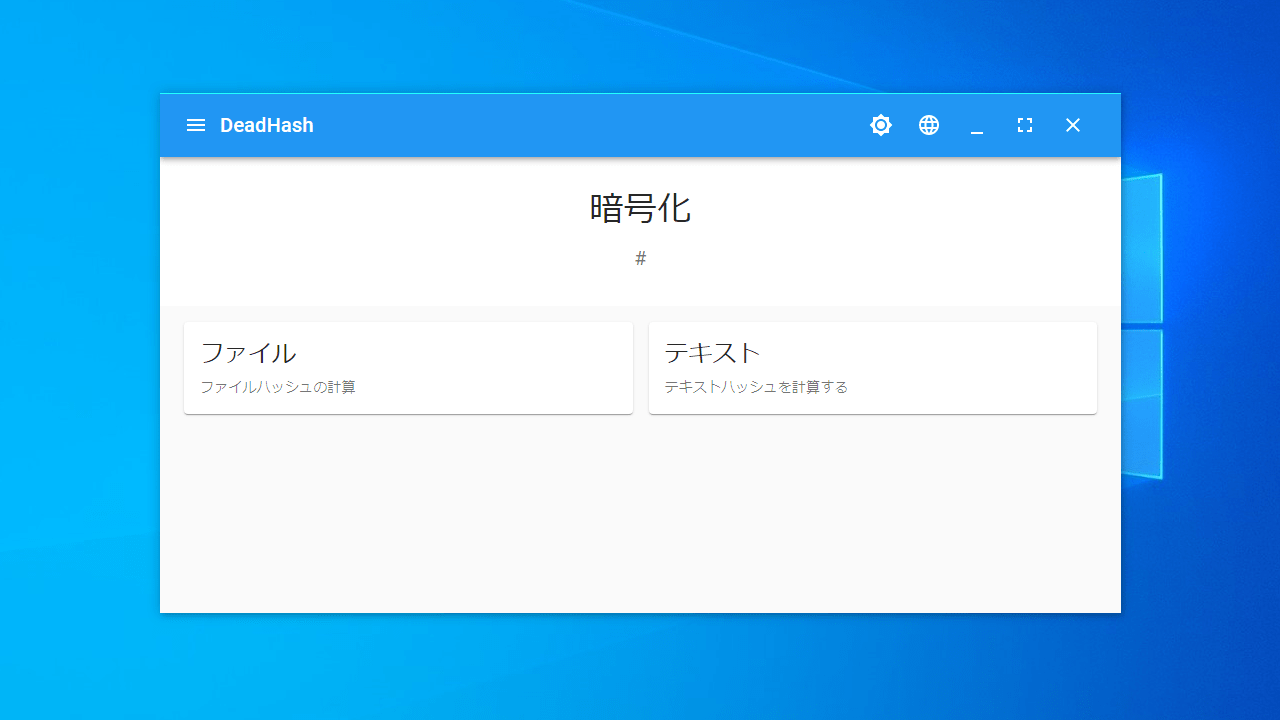The image size is (1280, 720).
Task: Open the テキスト hash card
Action: point(873,368)
